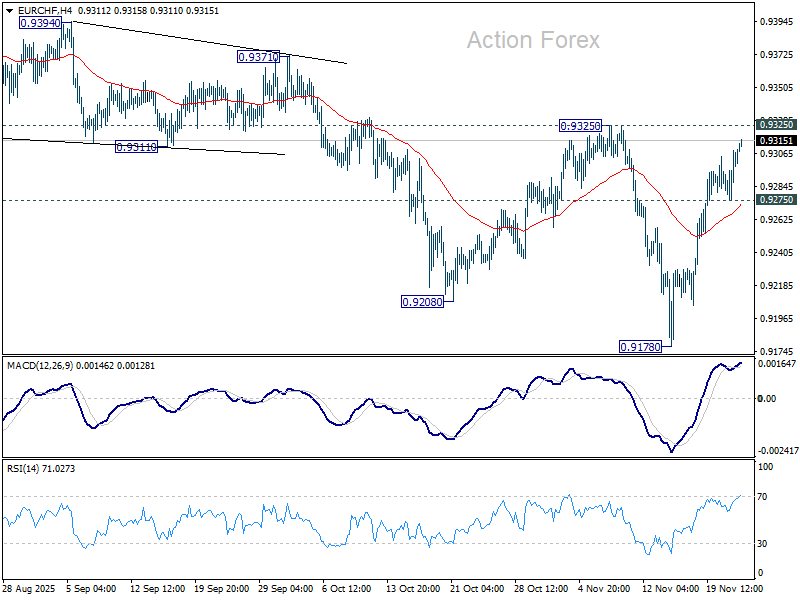800x600 pixels.
Task: Click the MACD axis value -0.002417
Action: (x=778, y=451)
